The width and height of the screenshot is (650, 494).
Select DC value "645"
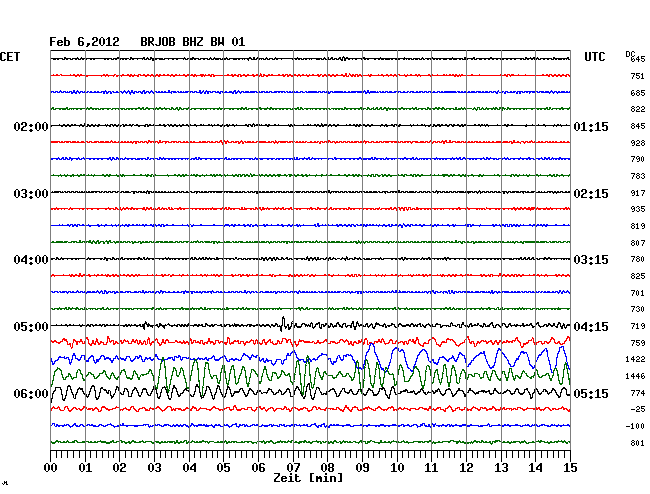[x=638, y=59]
